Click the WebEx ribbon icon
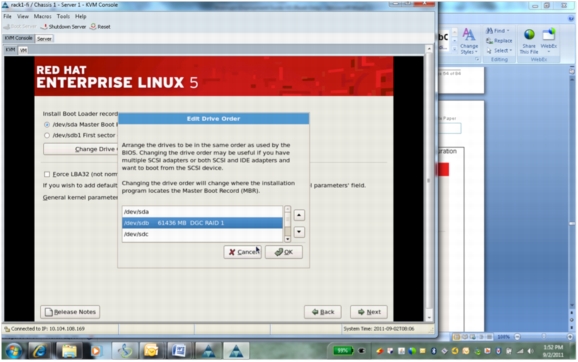This screenshot has height=362, width=578. pos(548,35)
